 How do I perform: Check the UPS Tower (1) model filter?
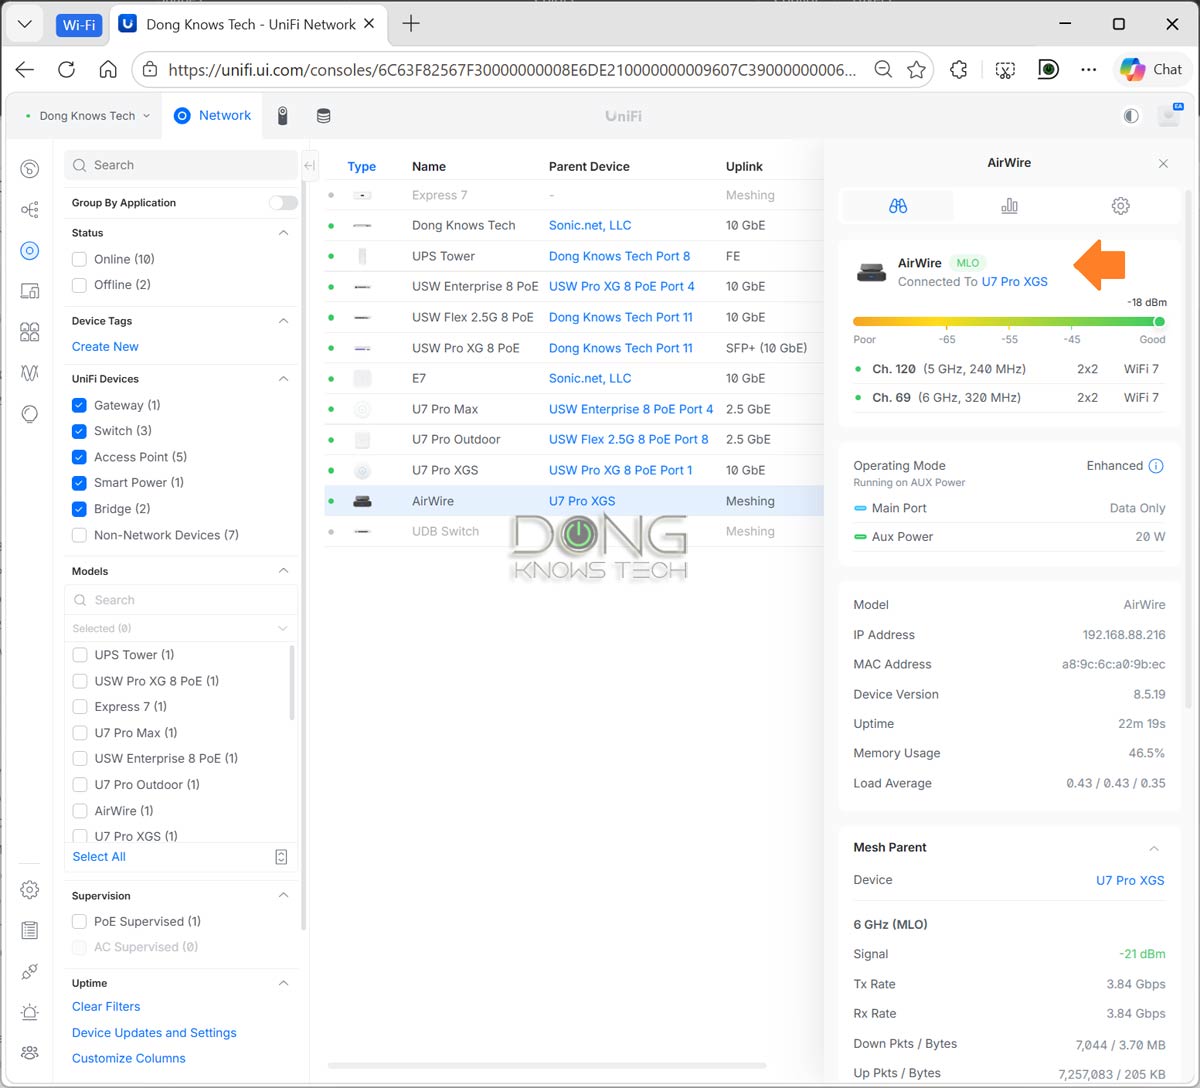(x=80, y=655)
